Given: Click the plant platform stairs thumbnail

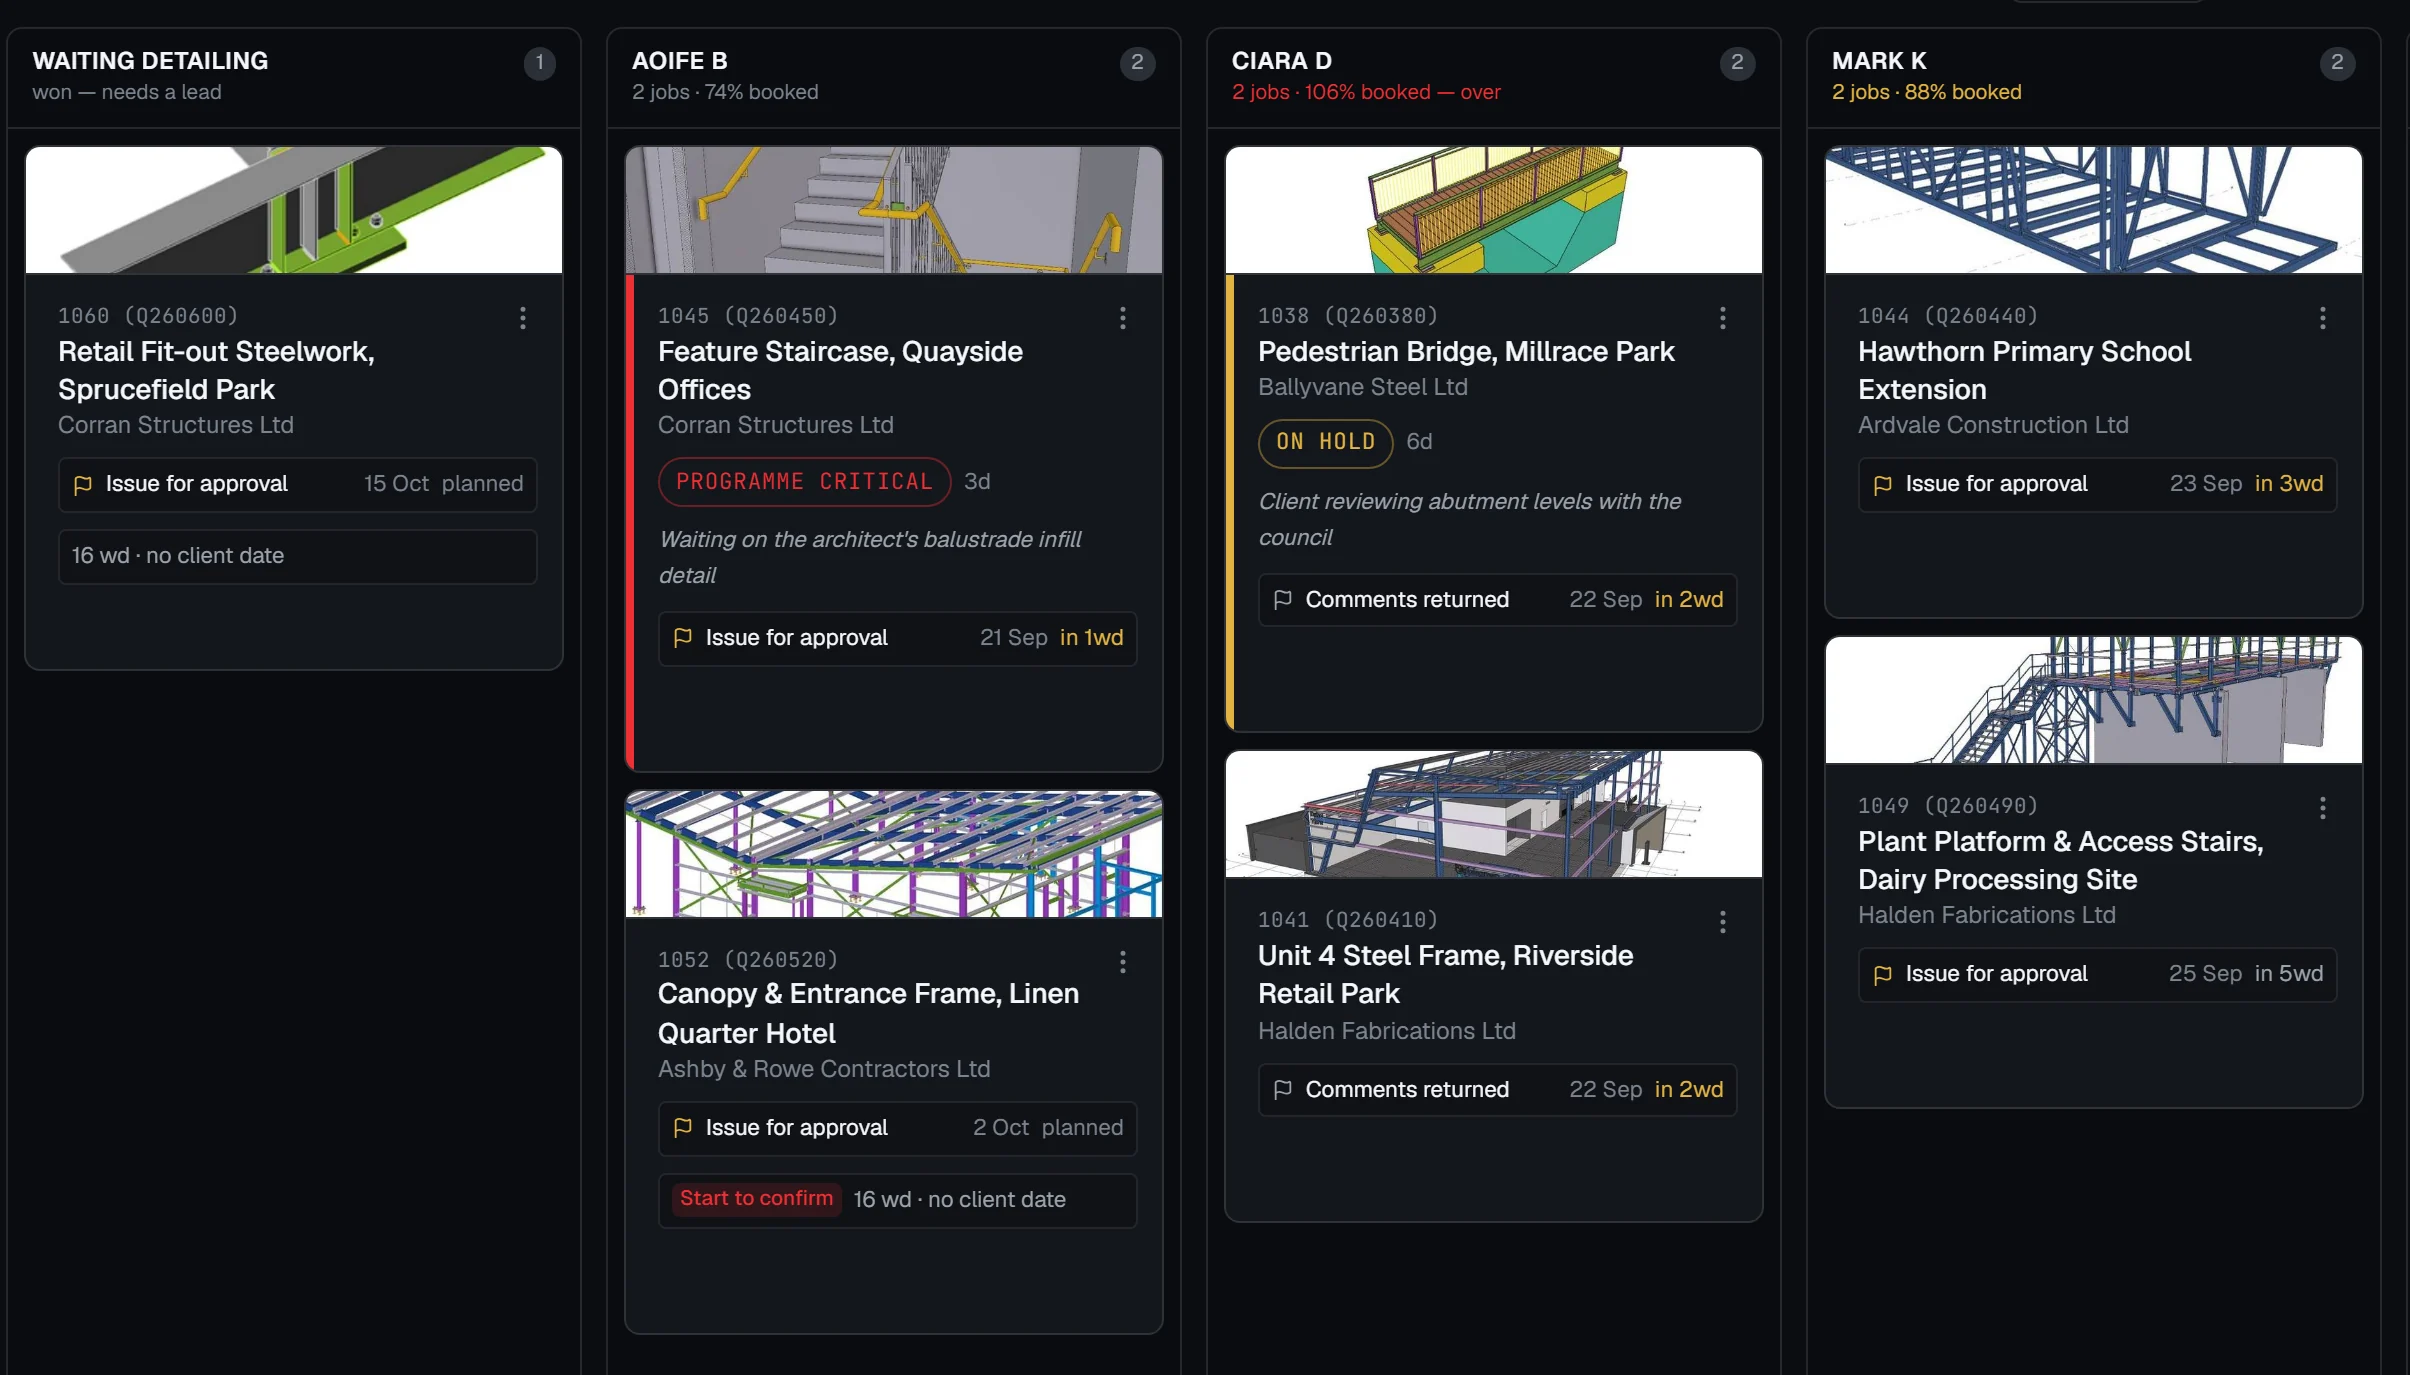Looking at the screenshot, I should [x=2094, y=700].
